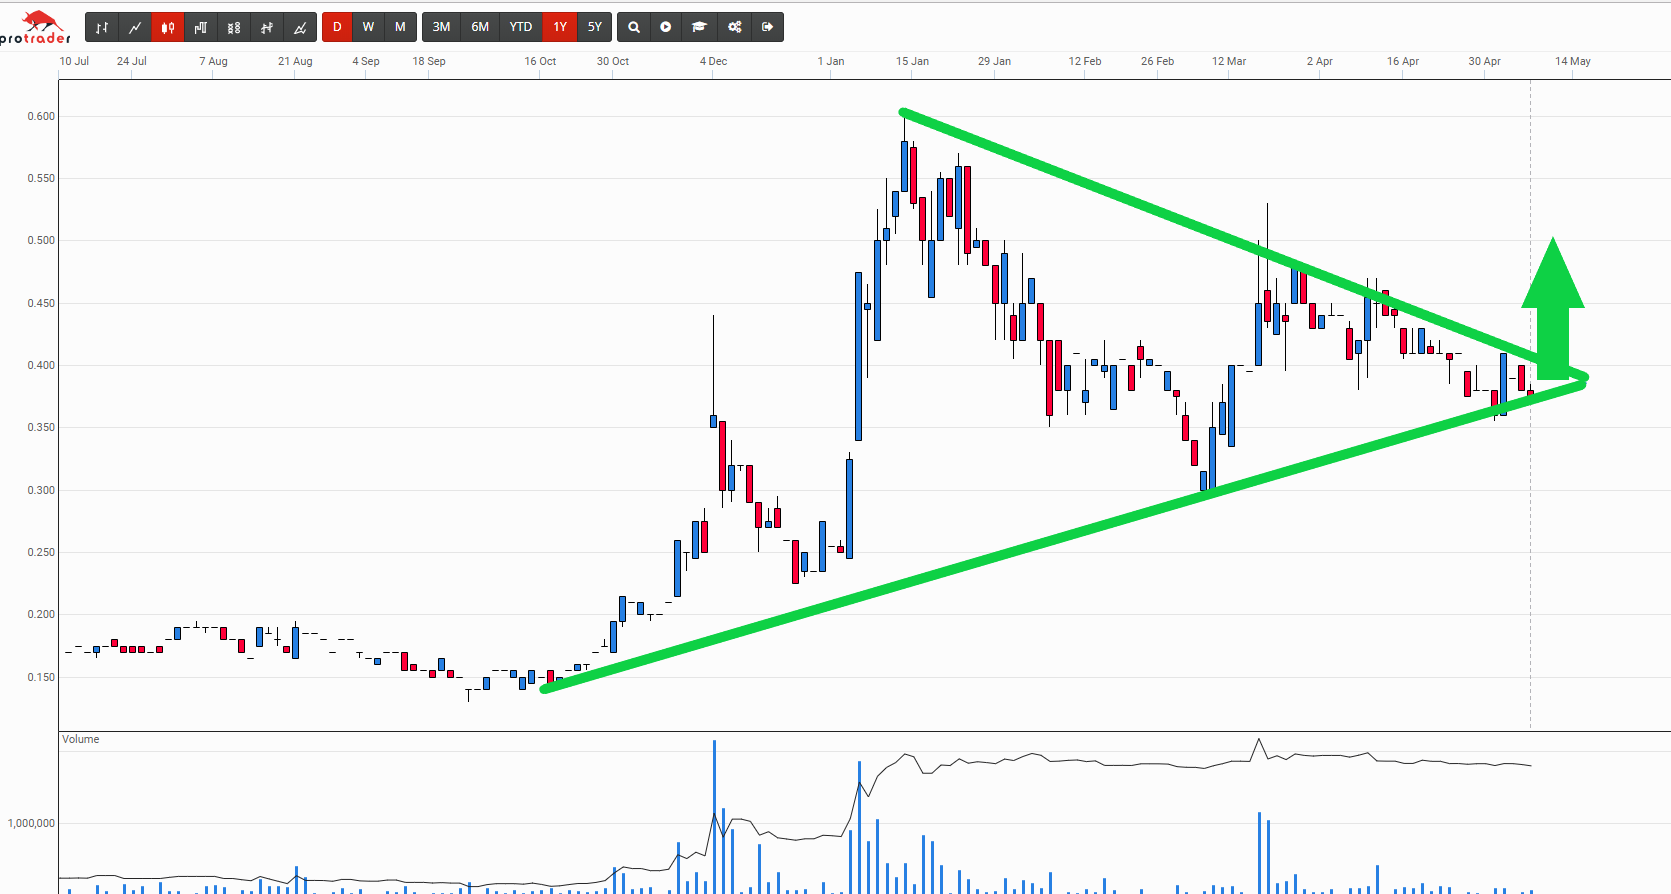Click the 0.150 price axis label
The width and height of the screenshot is (1671, 894).
pyautogui.click(x=41, y=677)
